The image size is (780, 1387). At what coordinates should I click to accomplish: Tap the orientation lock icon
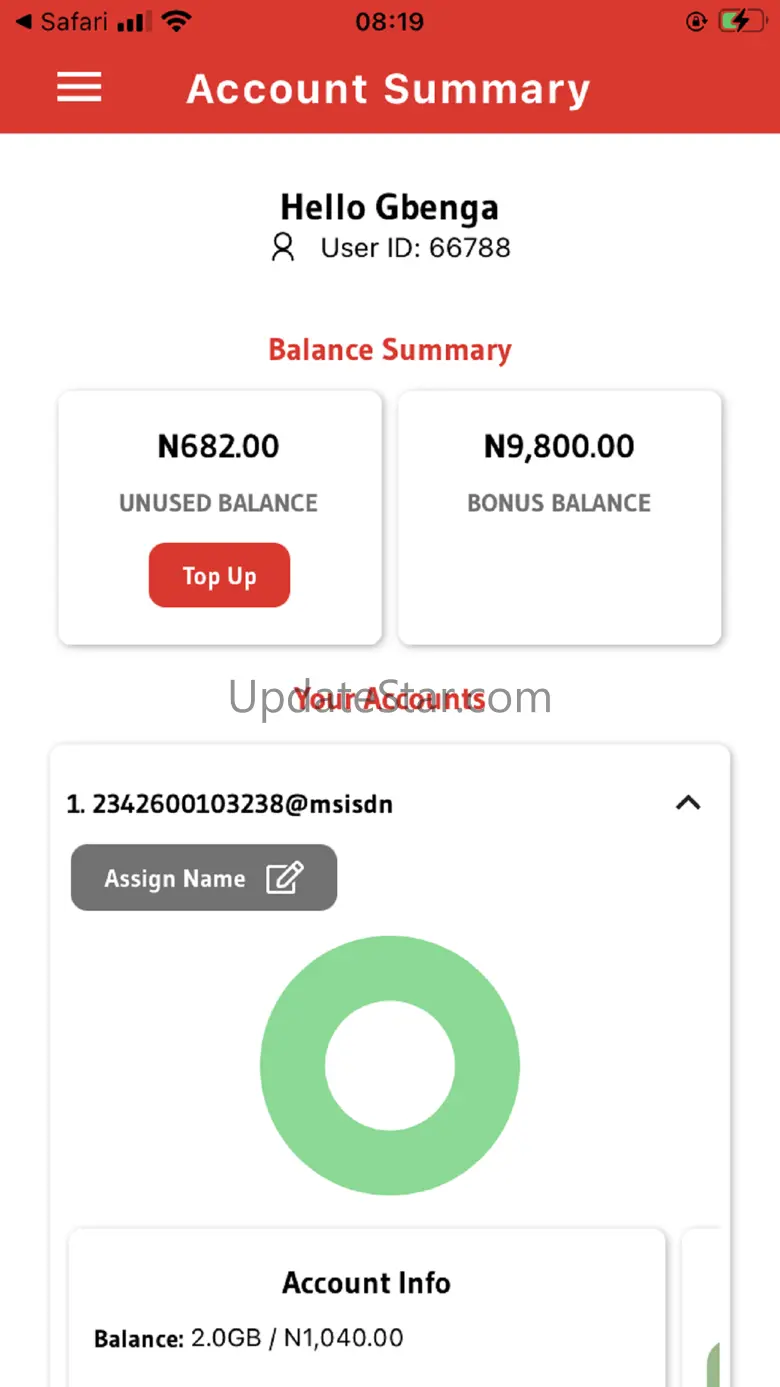[696, 21]
